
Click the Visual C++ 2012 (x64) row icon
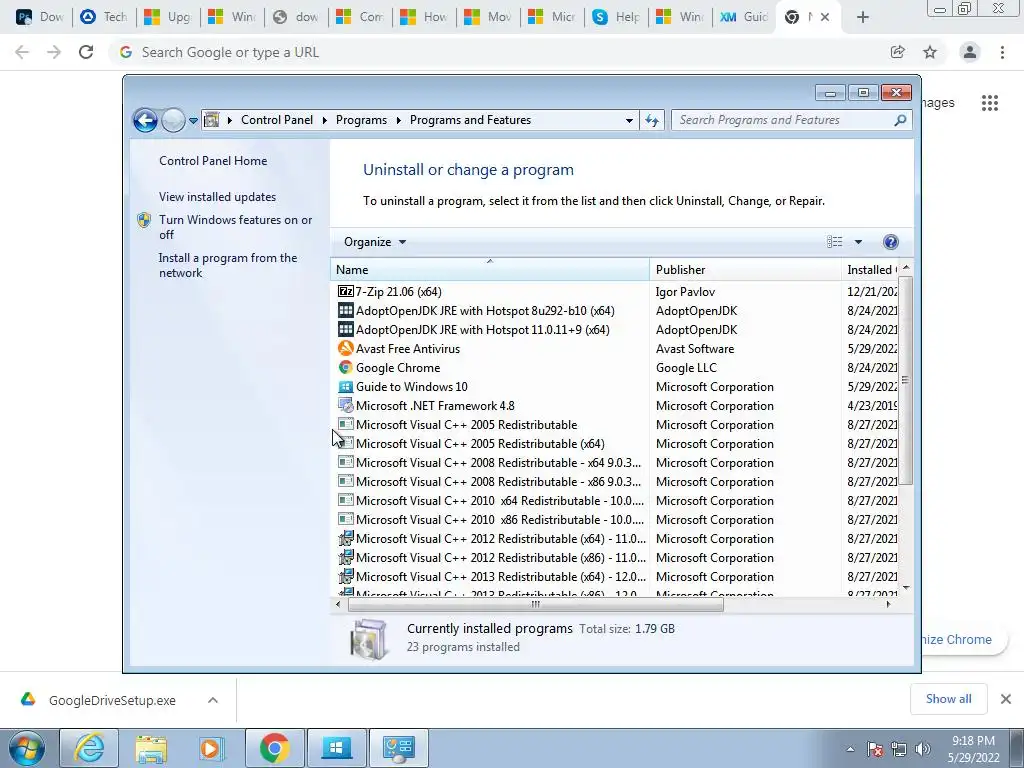[x=345, y=539]
